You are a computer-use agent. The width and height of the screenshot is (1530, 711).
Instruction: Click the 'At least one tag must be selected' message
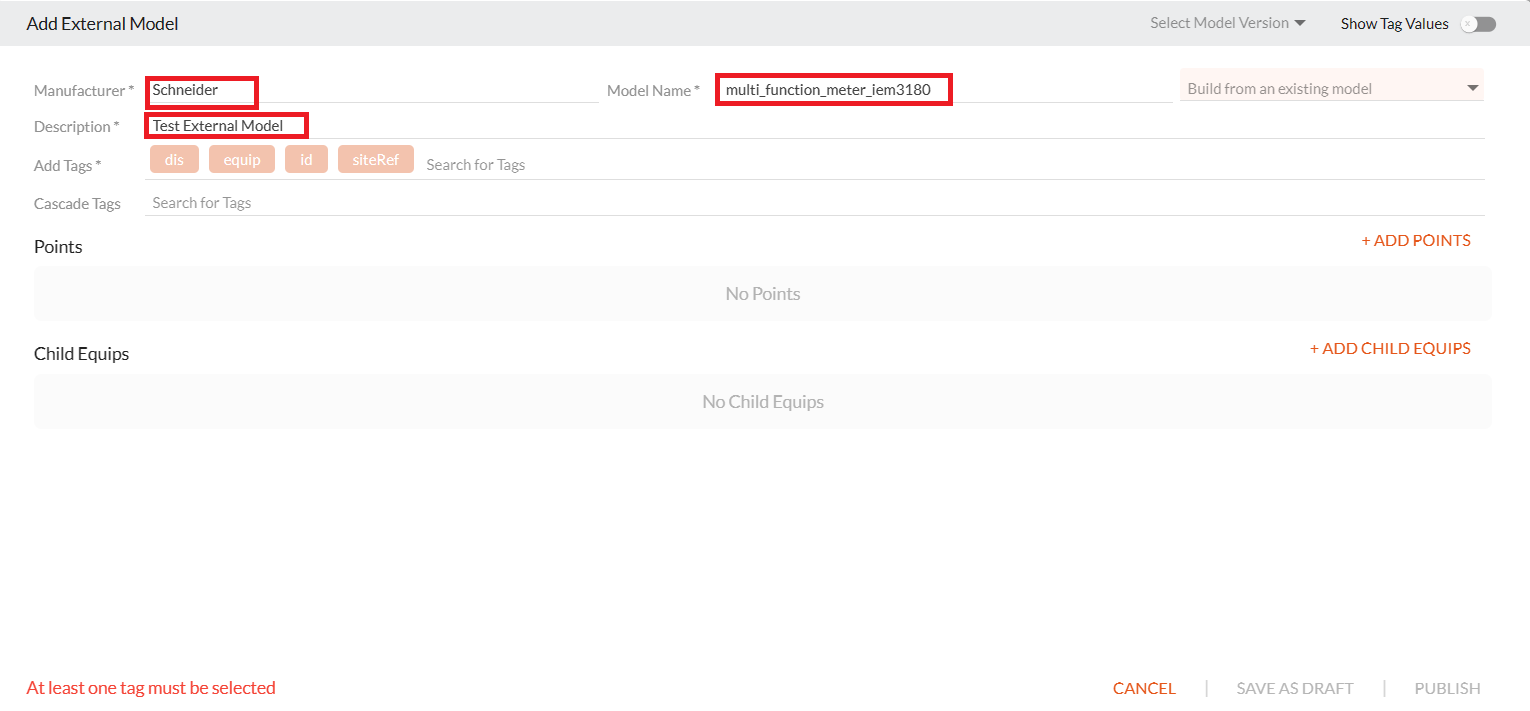(151, 688)
